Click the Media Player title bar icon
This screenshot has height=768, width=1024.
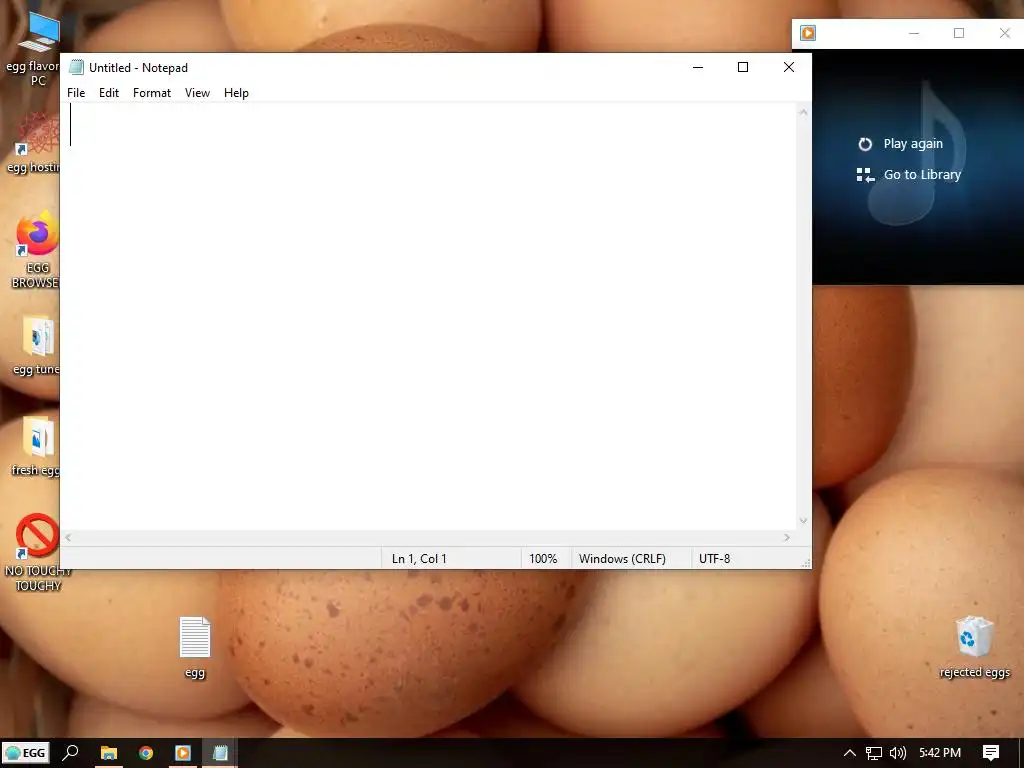pyautogui.click(x=808, y=33)
